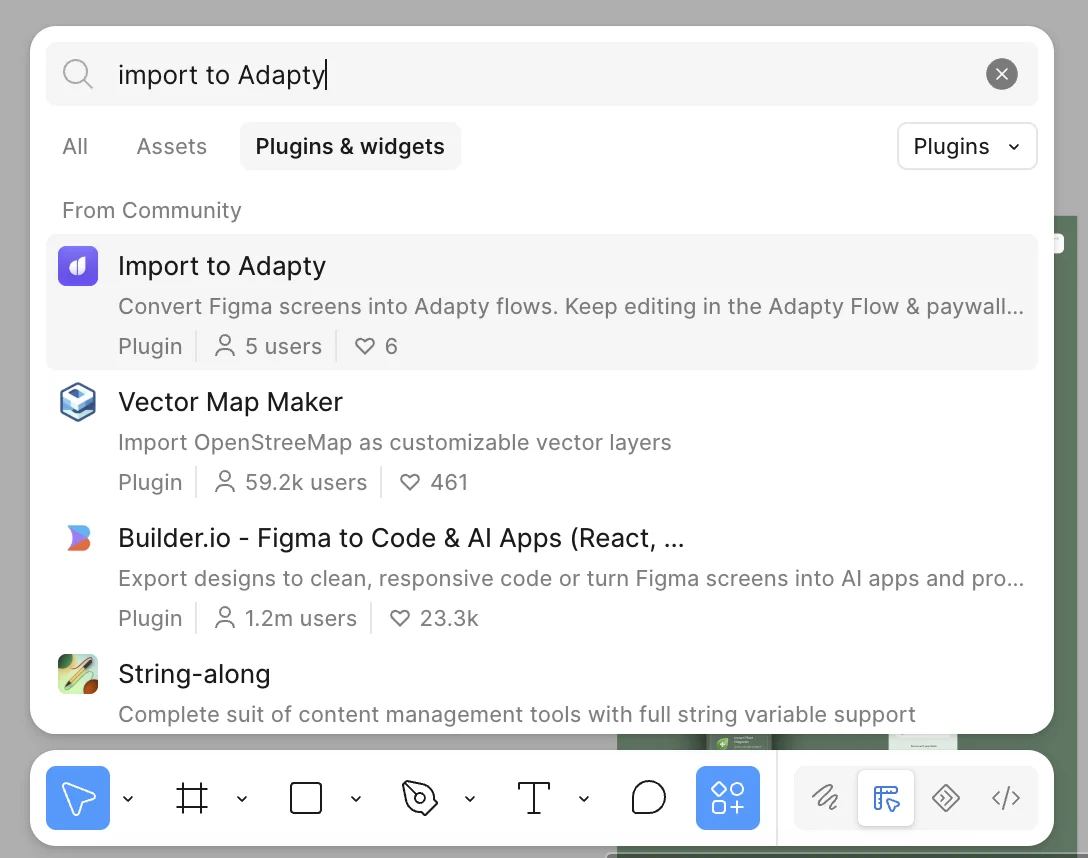Select the Comment tool

[648, 798]
